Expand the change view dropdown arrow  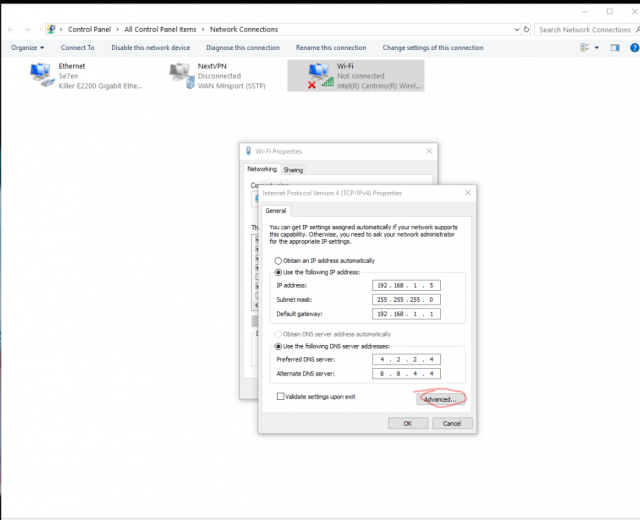pyautogui.click(x=598, y=47)
